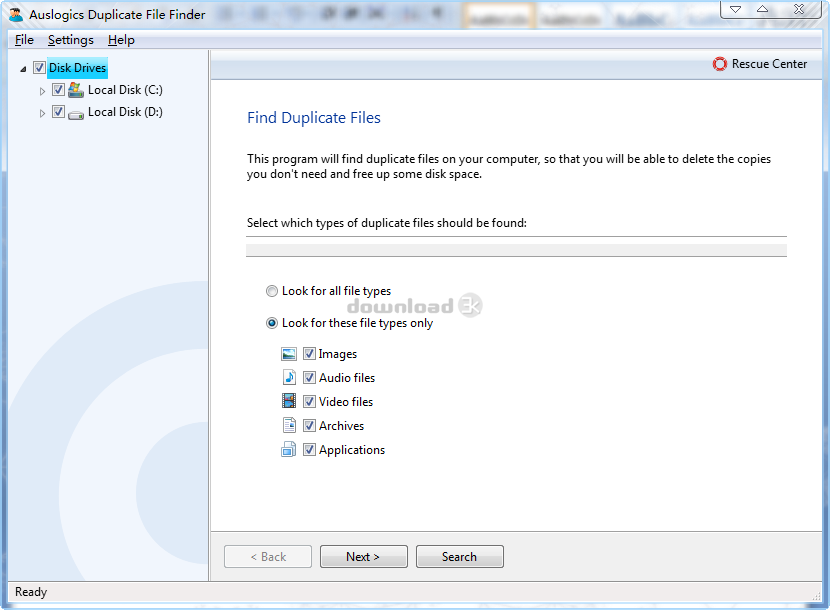Uncheck the Video files checkbox
Viewport: 830px width, 610px height.
tap(309, 401)
